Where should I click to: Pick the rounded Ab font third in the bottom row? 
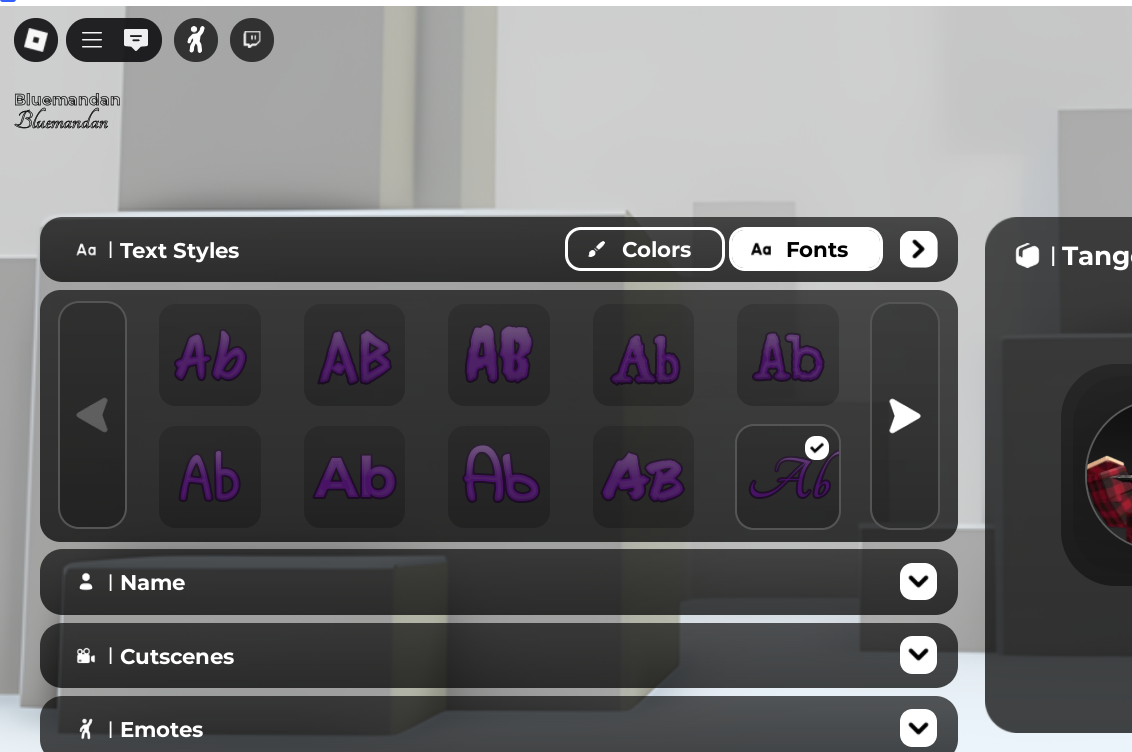pyautogui.click(x=498, y=477)
